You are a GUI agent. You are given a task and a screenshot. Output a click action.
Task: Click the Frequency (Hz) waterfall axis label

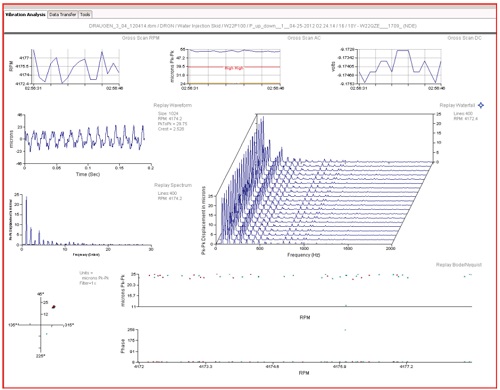point(303,255)
